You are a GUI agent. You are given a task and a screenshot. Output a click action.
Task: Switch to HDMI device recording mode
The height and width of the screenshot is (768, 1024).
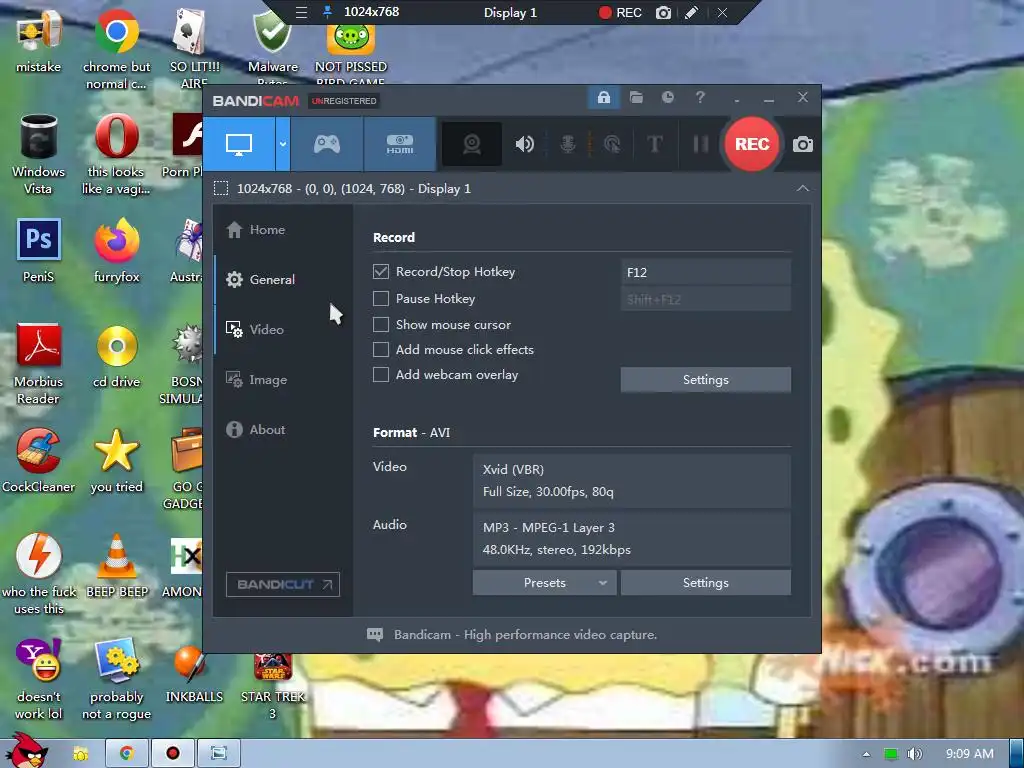(x=400, y=144)
